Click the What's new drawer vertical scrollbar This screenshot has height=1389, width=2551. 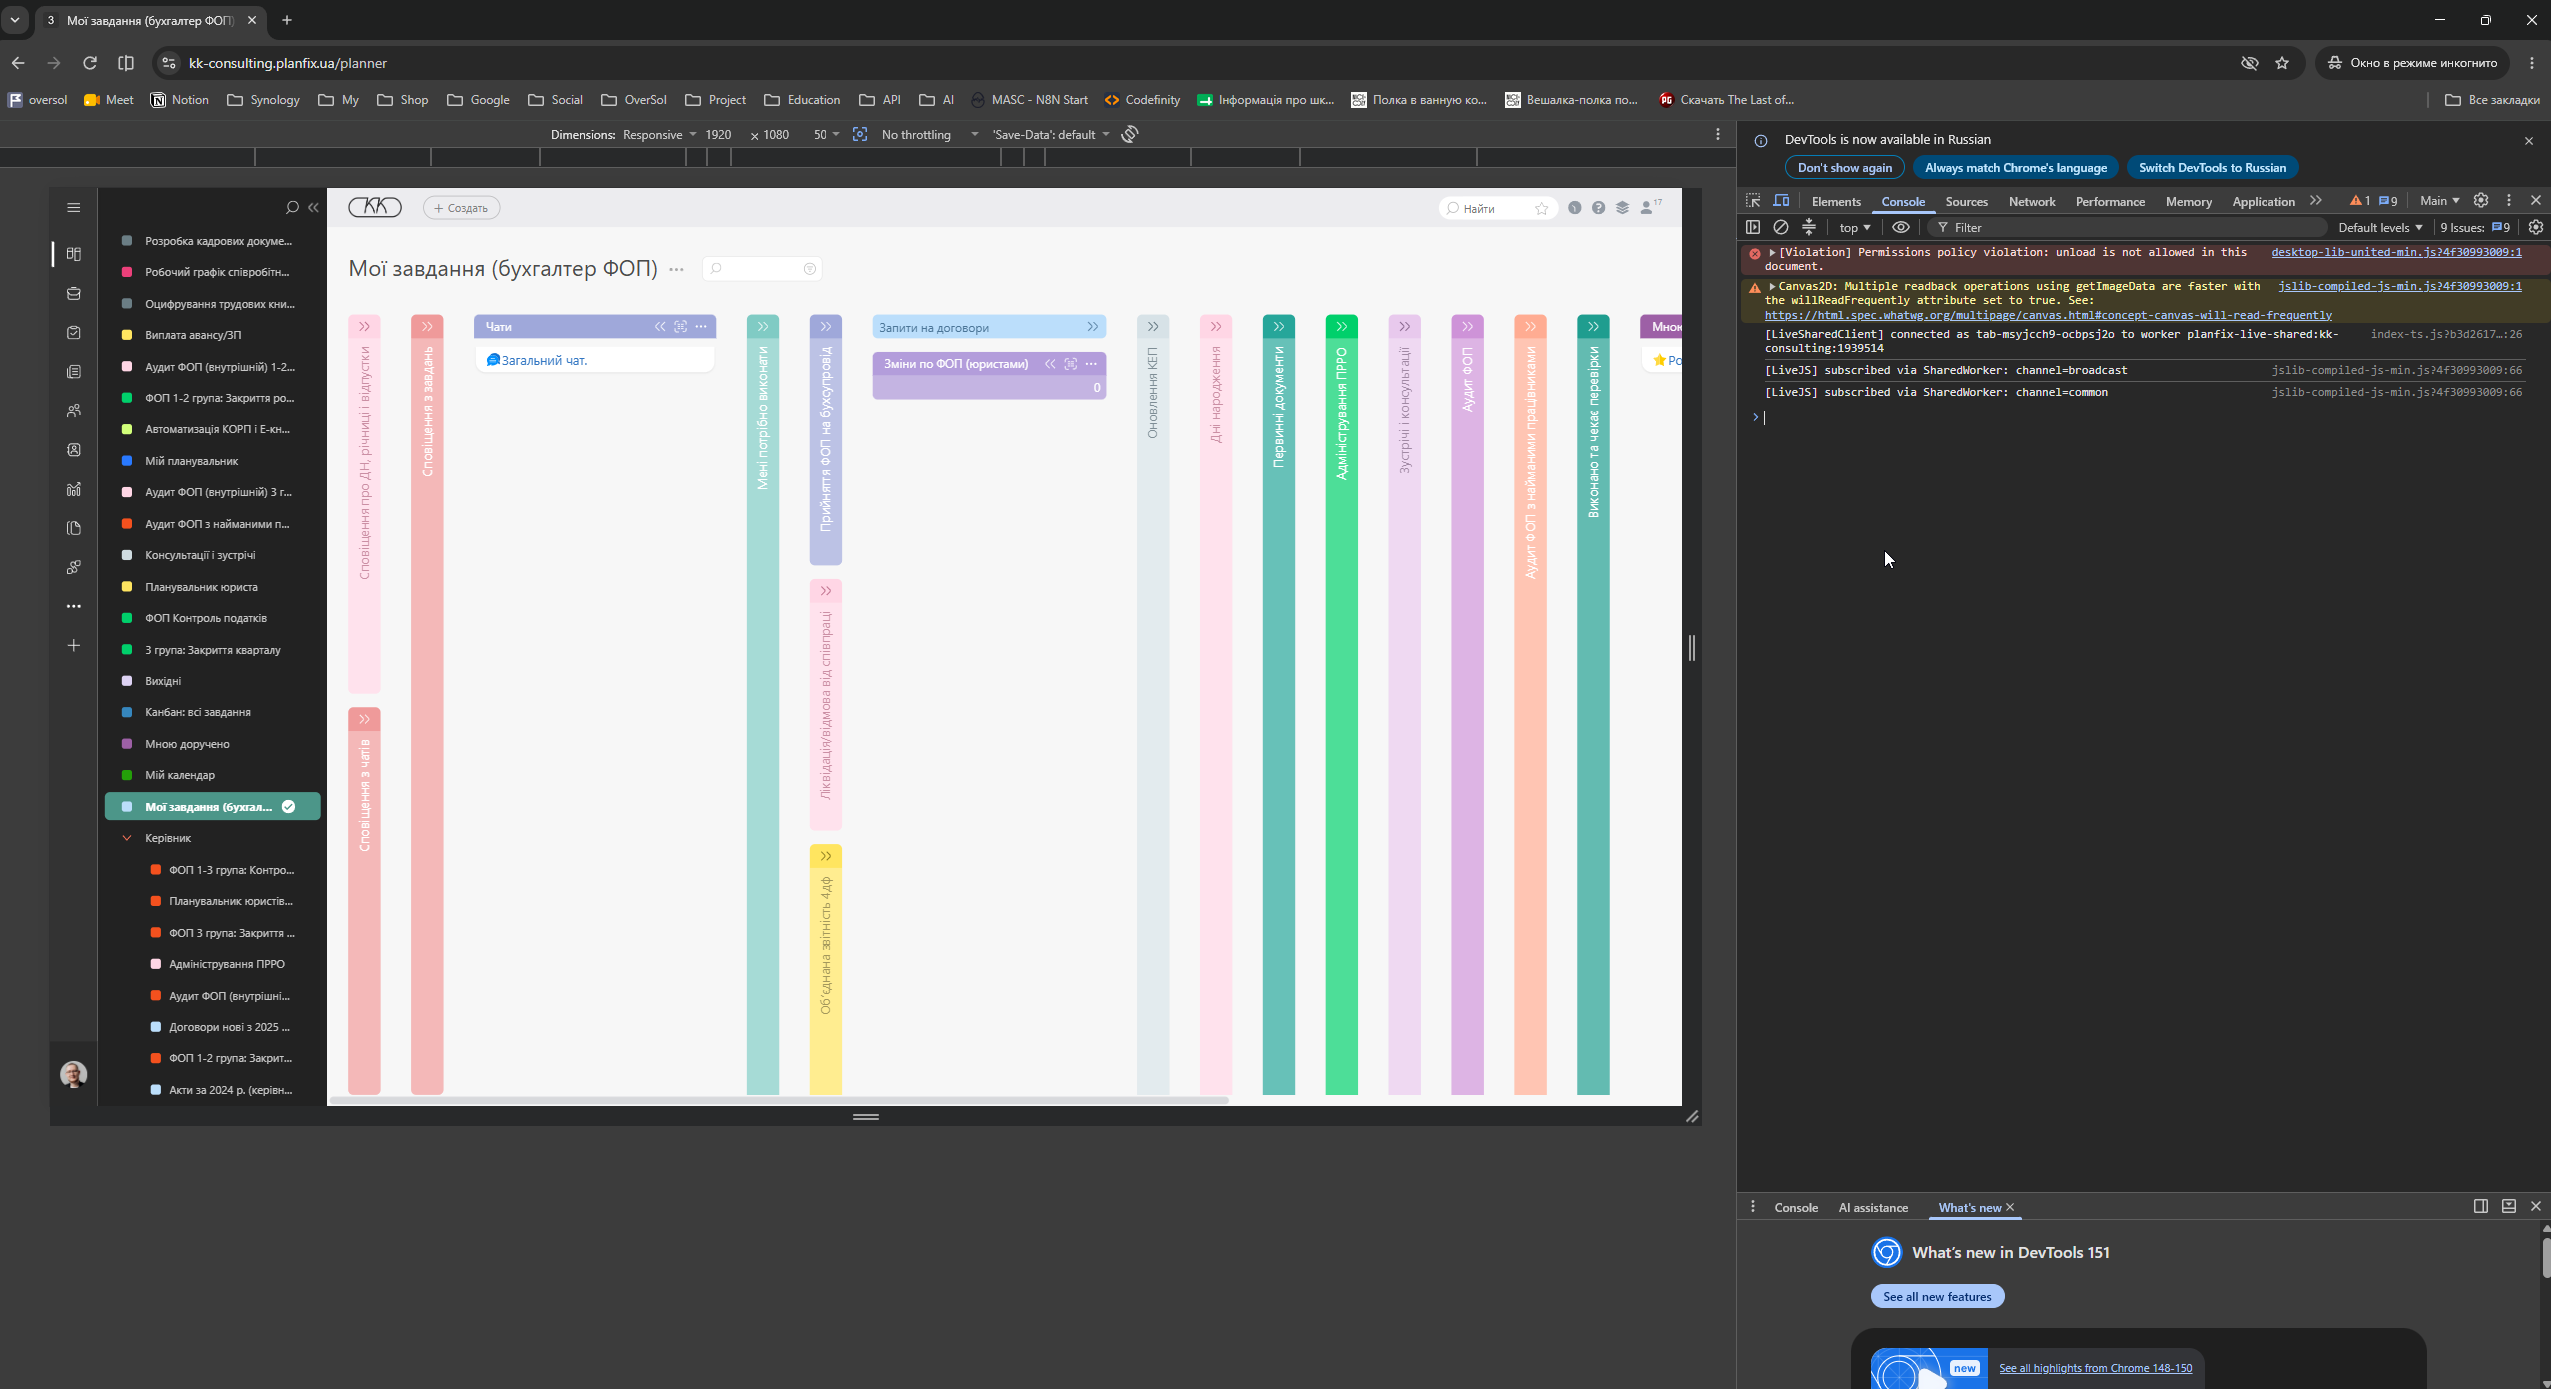2544,1258
